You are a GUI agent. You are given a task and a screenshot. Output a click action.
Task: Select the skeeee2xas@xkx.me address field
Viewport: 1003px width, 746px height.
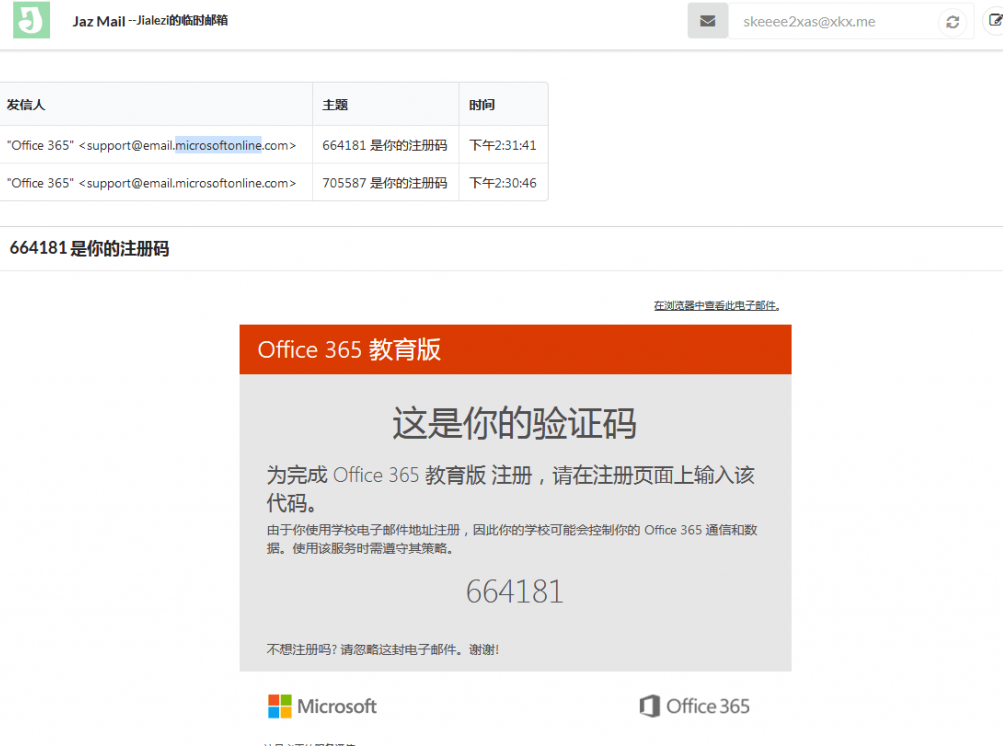click(832, 22)
